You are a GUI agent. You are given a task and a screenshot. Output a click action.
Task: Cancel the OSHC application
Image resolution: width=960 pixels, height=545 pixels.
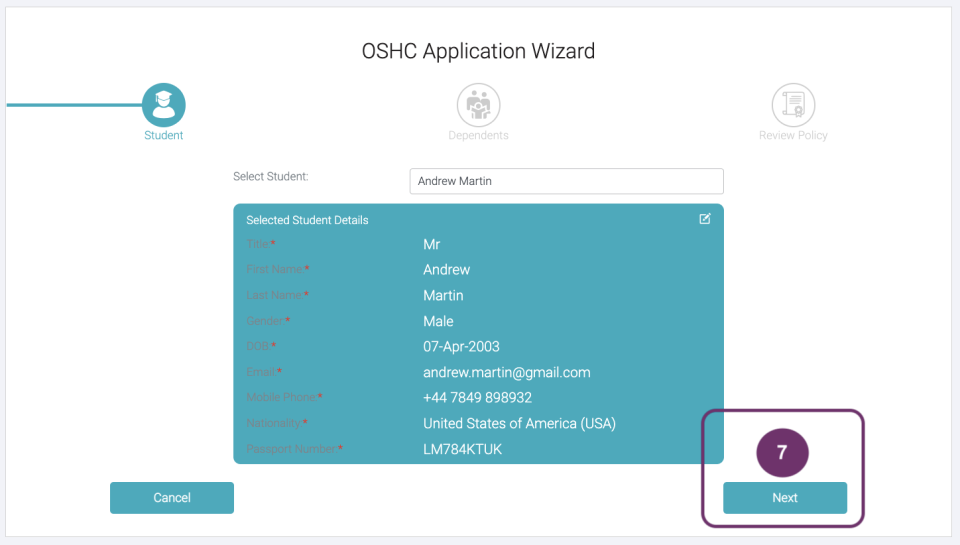(x=172, y=498)
